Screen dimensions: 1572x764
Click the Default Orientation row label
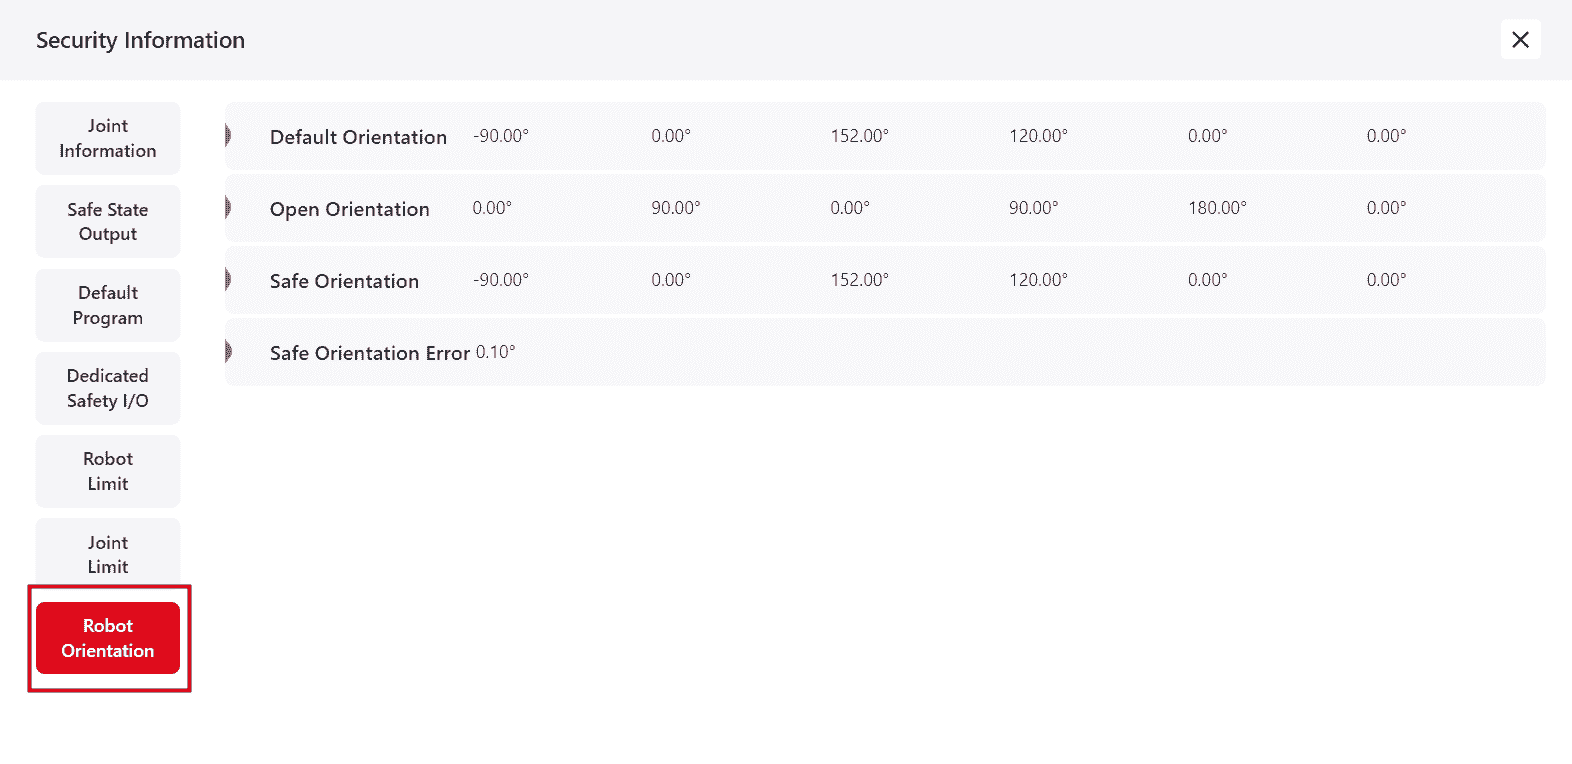point(358,137)
